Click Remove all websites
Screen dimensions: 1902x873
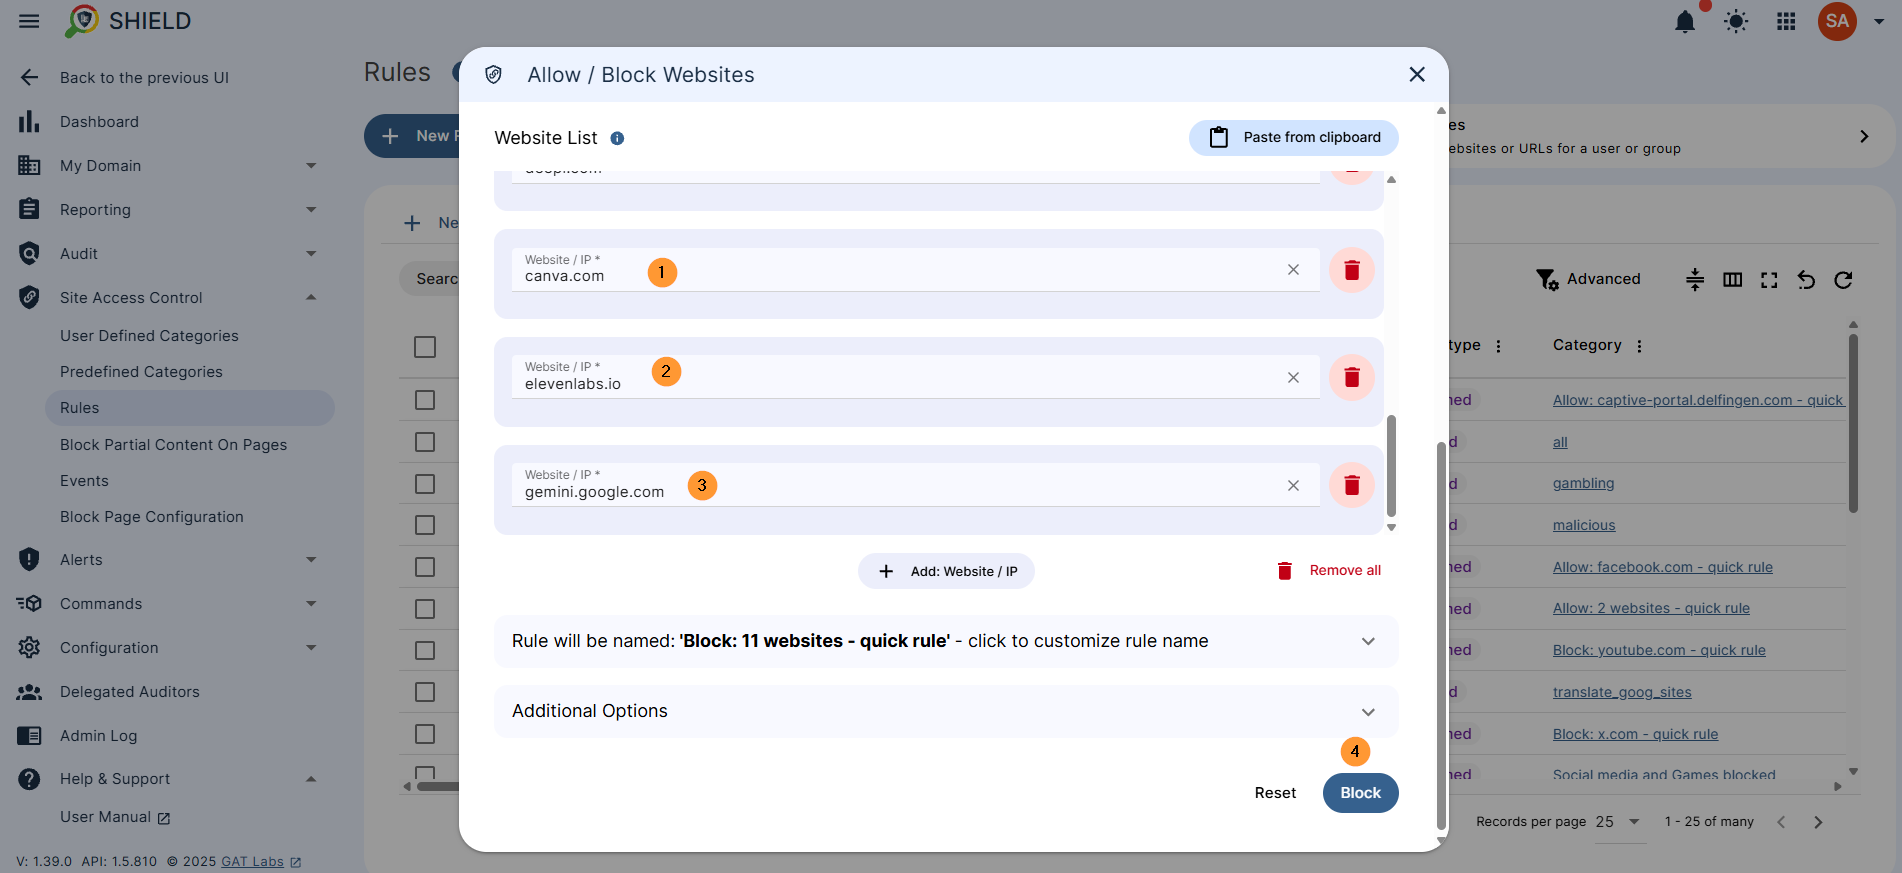[x=1329, y=571]
